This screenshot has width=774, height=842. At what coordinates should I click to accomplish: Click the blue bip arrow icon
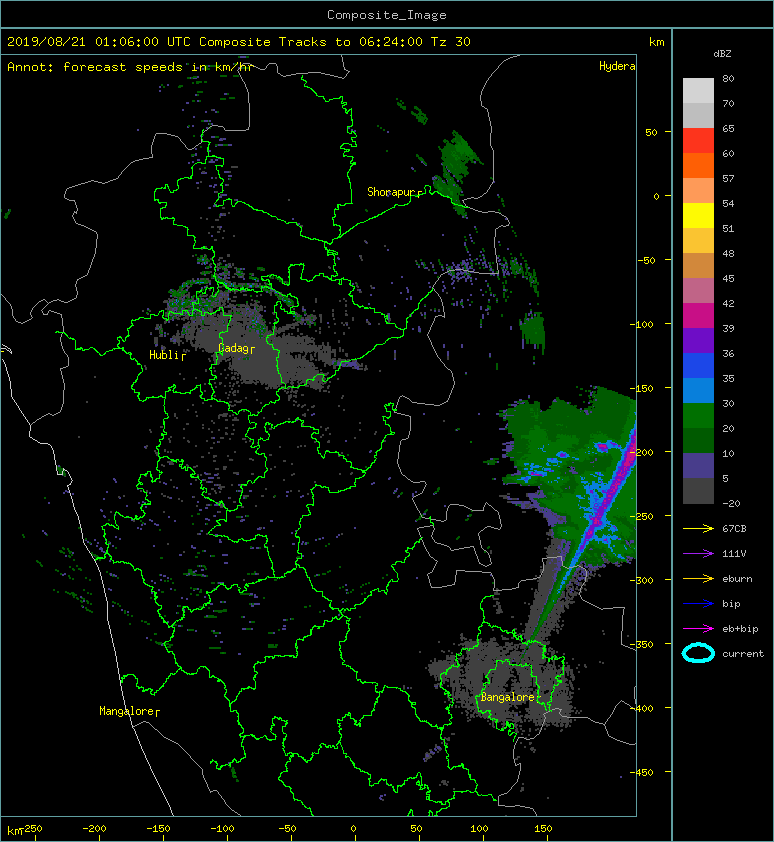(698, 604)
